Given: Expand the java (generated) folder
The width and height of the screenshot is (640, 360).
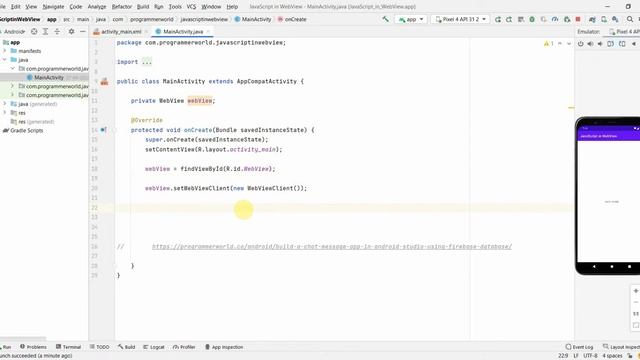Looking at the screenshot, I should click(x=5, y=104).
